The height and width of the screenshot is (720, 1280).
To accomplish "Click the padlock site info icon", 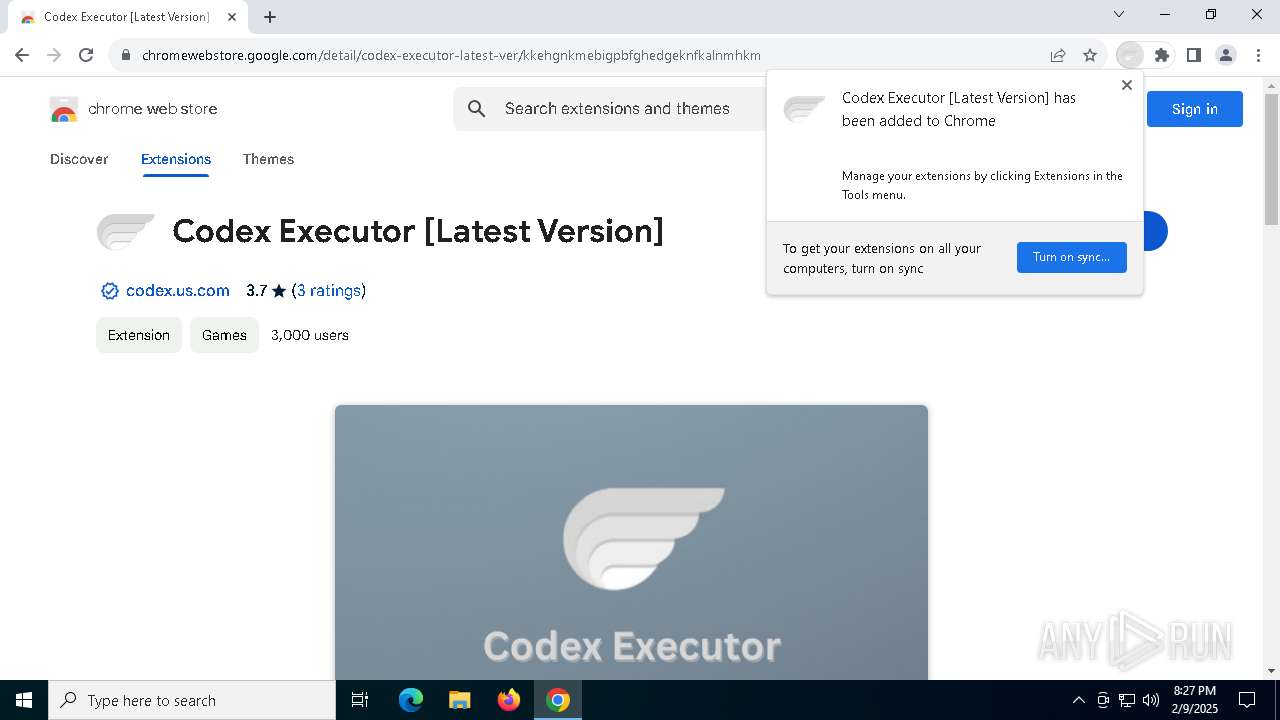I will [x=125, y=56].
